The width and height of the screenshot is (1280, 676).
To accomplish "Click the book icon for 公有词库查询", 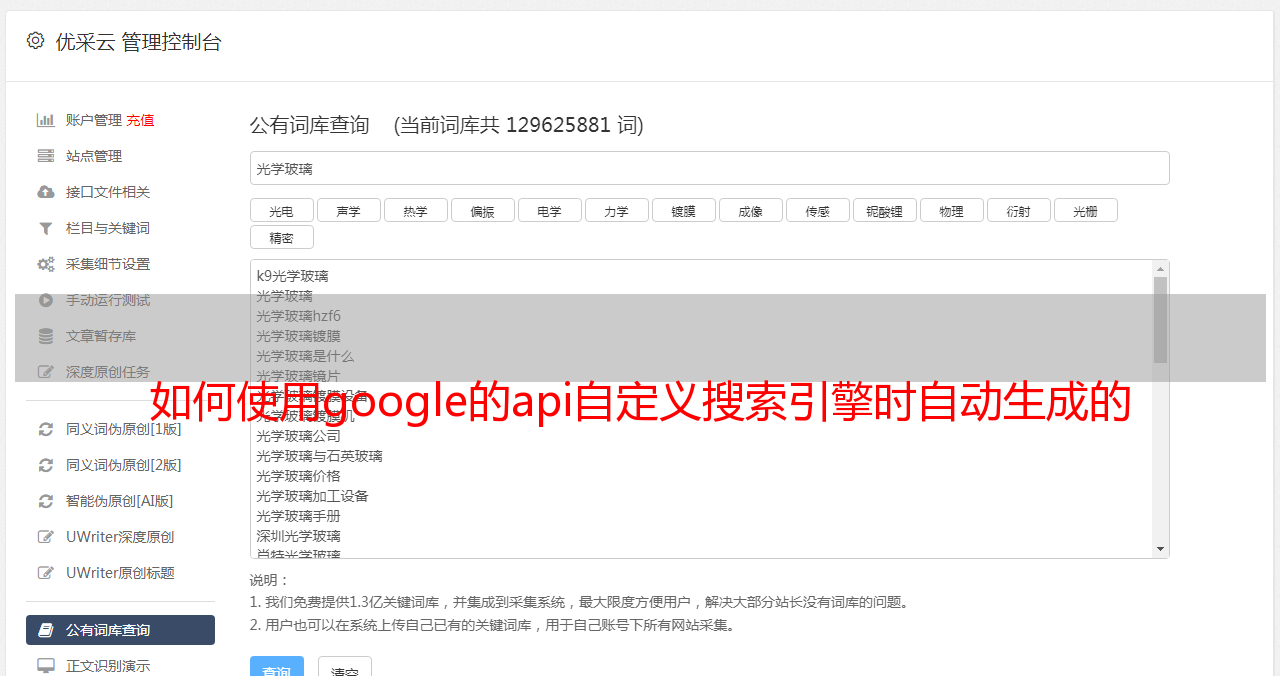I will (45, 630).
